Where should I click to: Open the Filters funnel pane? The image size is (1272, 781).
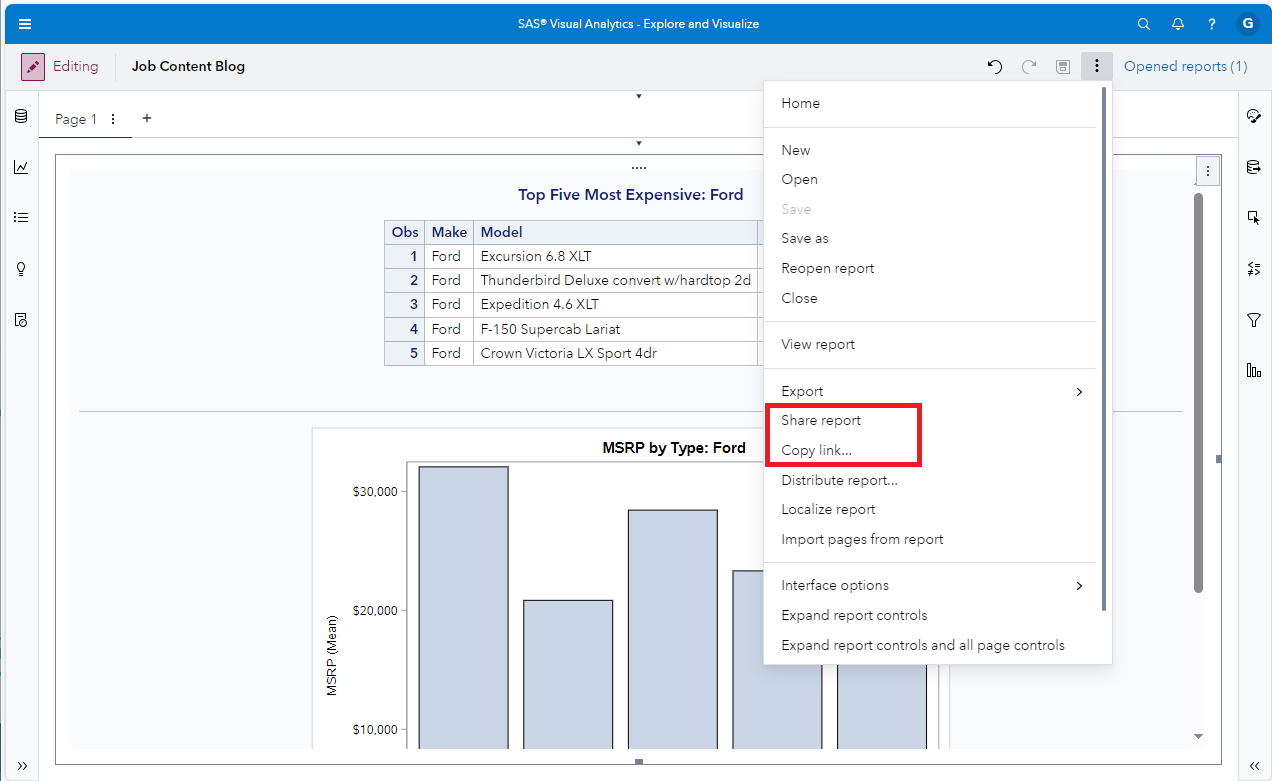tap(1253, 320)
